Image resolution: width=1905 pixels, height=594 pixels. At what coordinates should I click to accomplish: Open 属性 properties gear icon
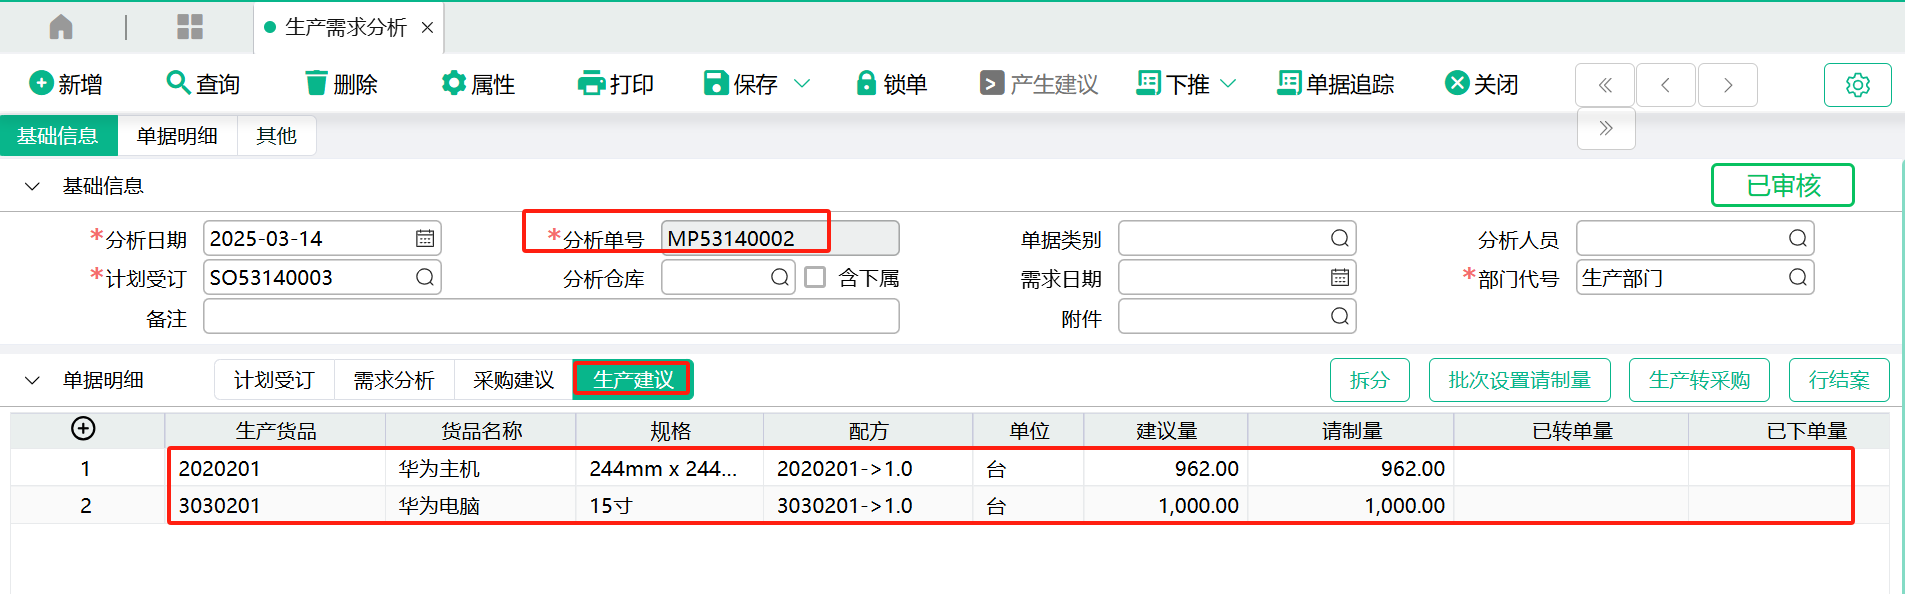click(x=453, y=83)
